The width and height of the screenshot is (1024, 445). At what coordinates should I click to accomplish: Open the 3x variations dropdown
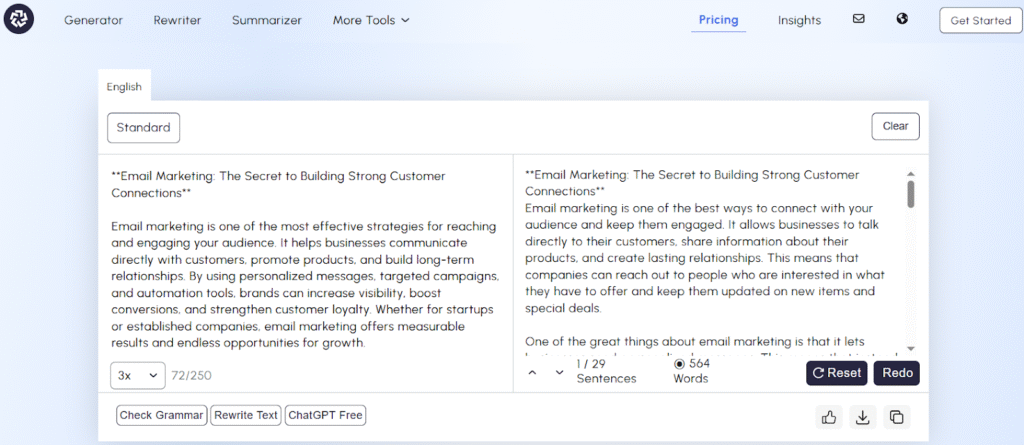point(137,375)
